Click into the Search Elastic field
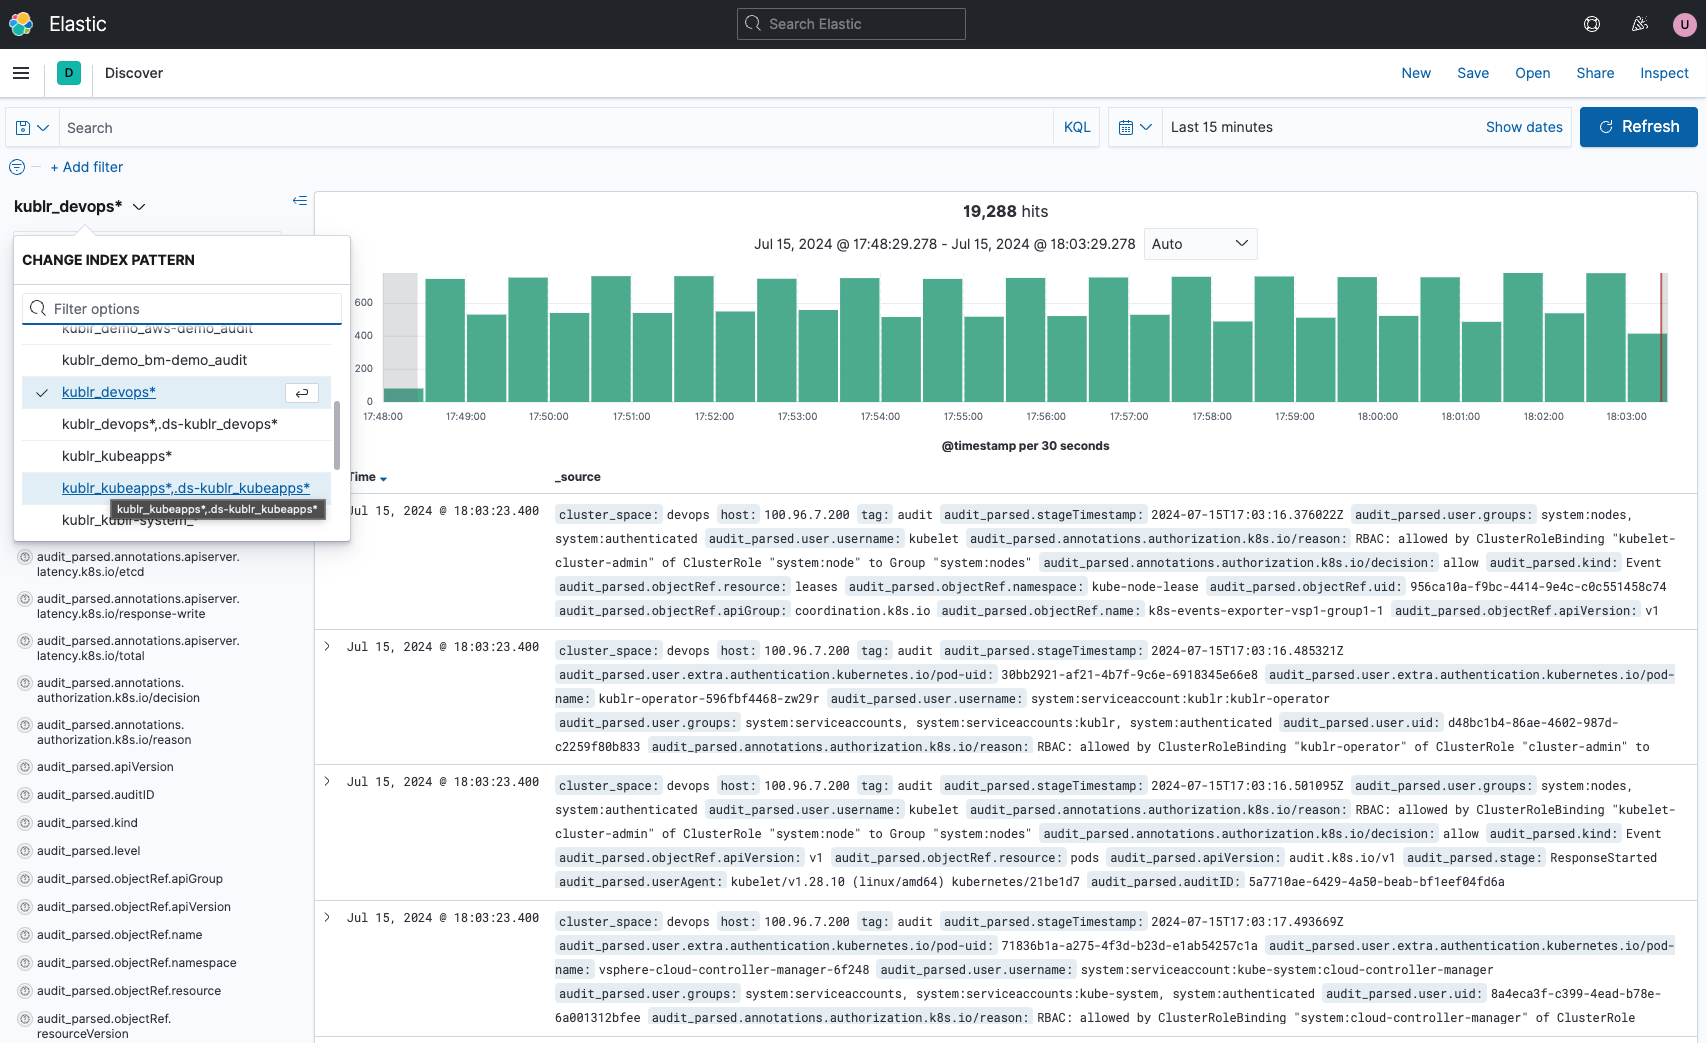 point(851,24)
